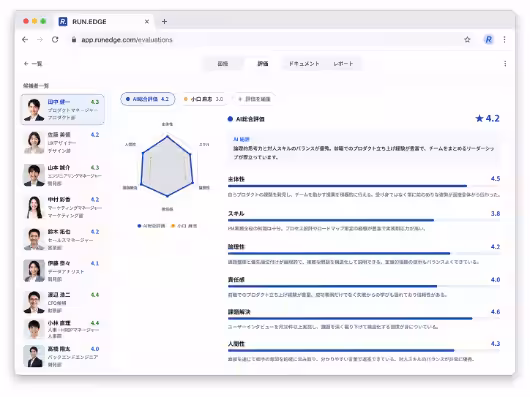Select the 小口 evaluator chip rated 3.0
Image resolution: width=530 pixels, height=398 pixels.
pyautogui.click(x=203, y=99)
